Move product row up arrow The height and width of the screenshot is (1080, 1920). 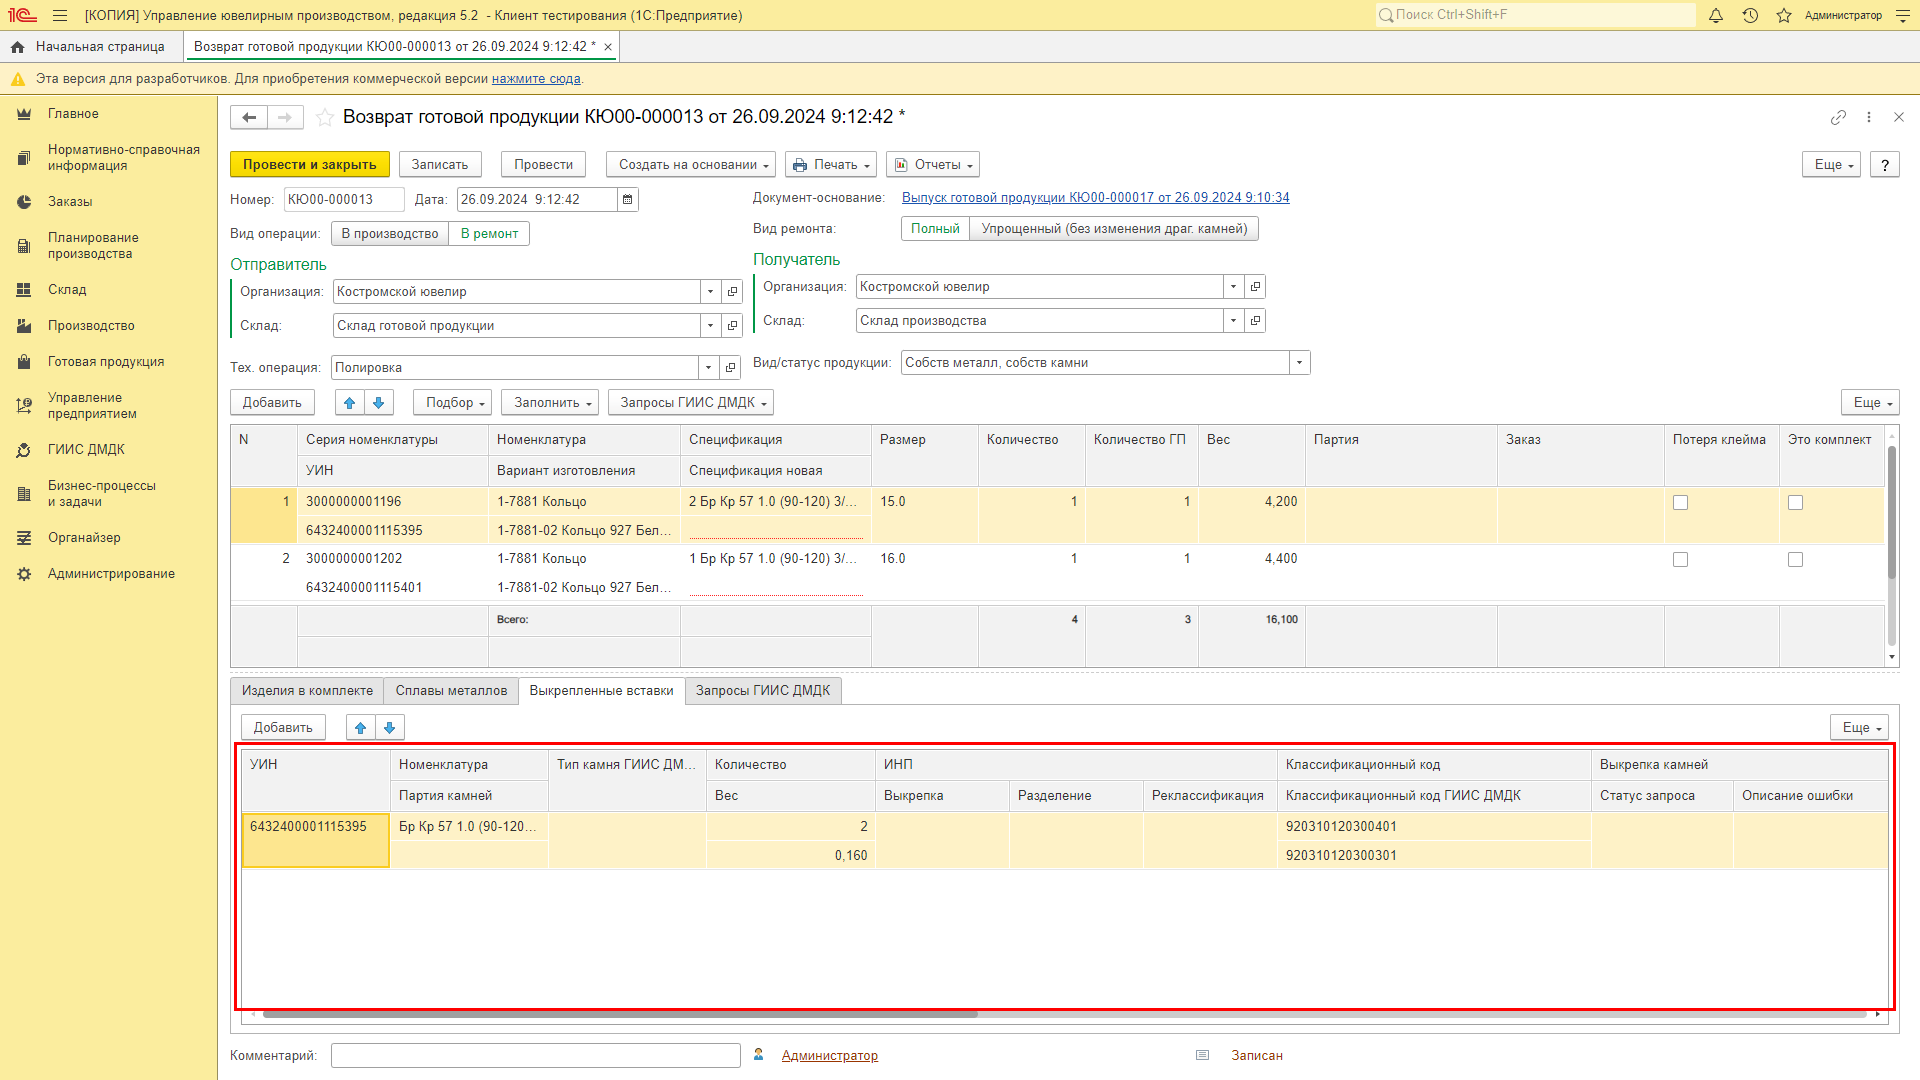point(349,403)
